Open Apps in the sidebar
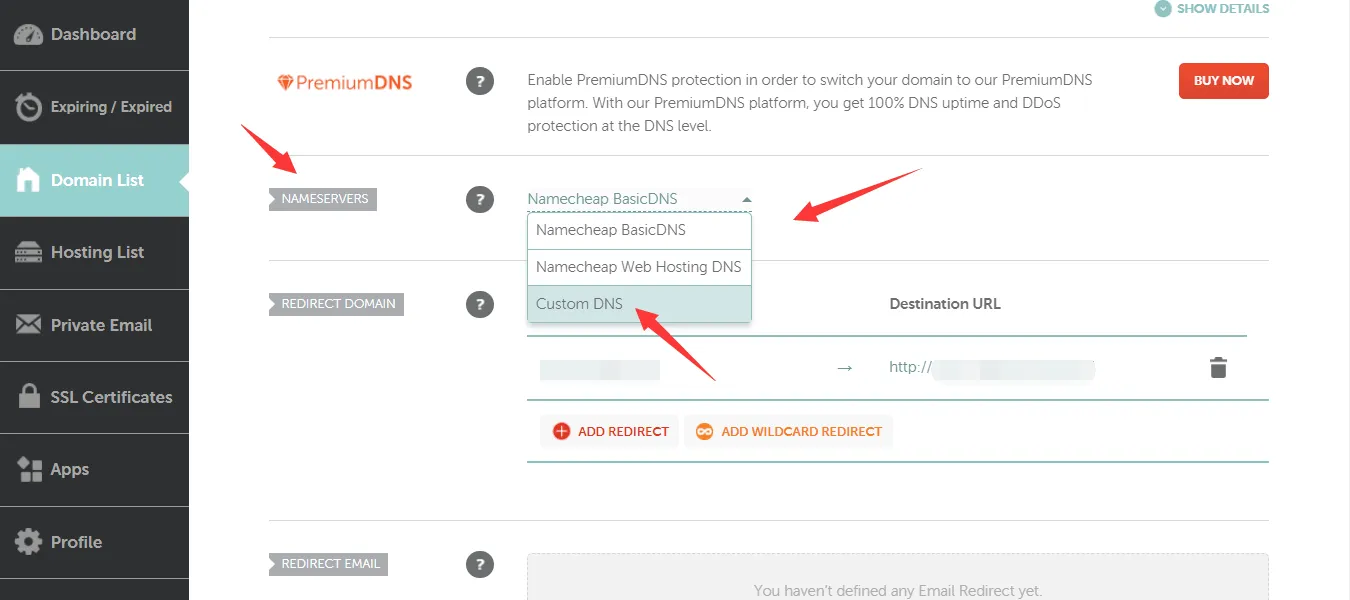1350x600 pixels. [69, 470]
